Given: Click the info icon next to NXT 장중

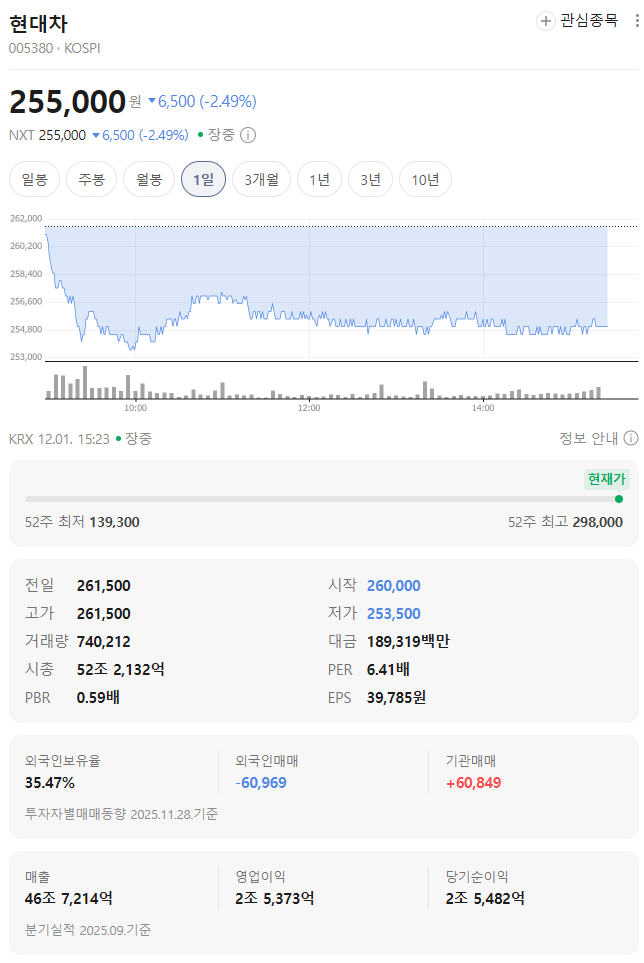Looking at the screenshot, I should (247, 135).
